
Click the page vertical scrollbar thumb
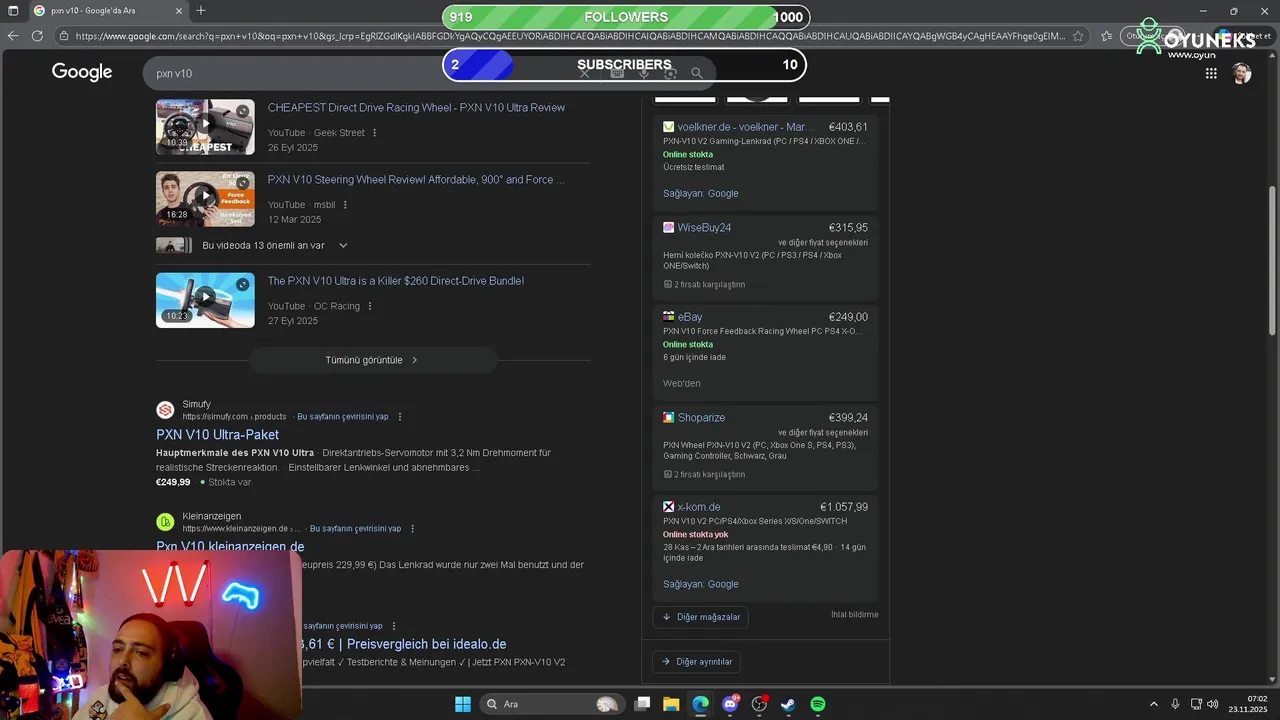pyautogui.click(x=1273, y=260)
